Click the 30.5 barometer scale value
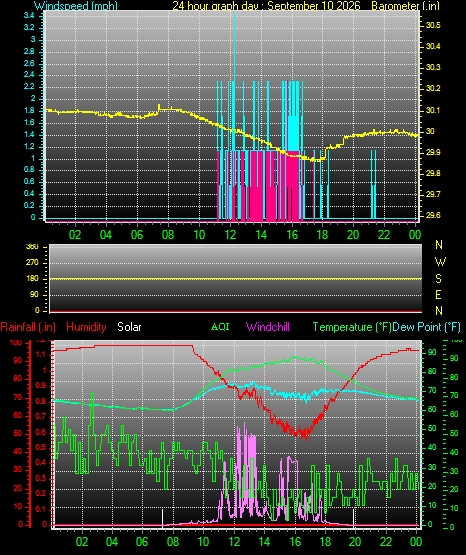This screenshot has height=555, width=466. click(433, 25)
